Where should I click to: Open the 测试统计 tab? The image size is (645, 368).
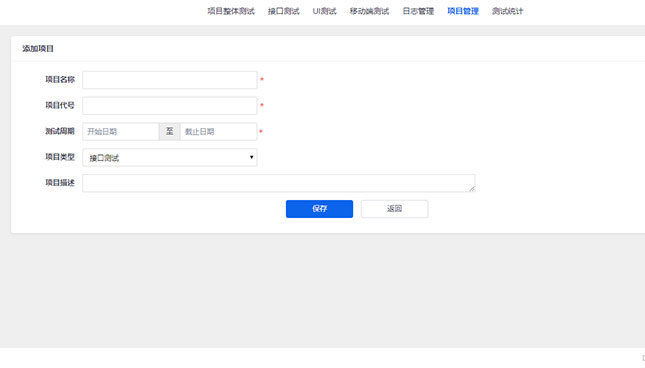click(507, 11)
